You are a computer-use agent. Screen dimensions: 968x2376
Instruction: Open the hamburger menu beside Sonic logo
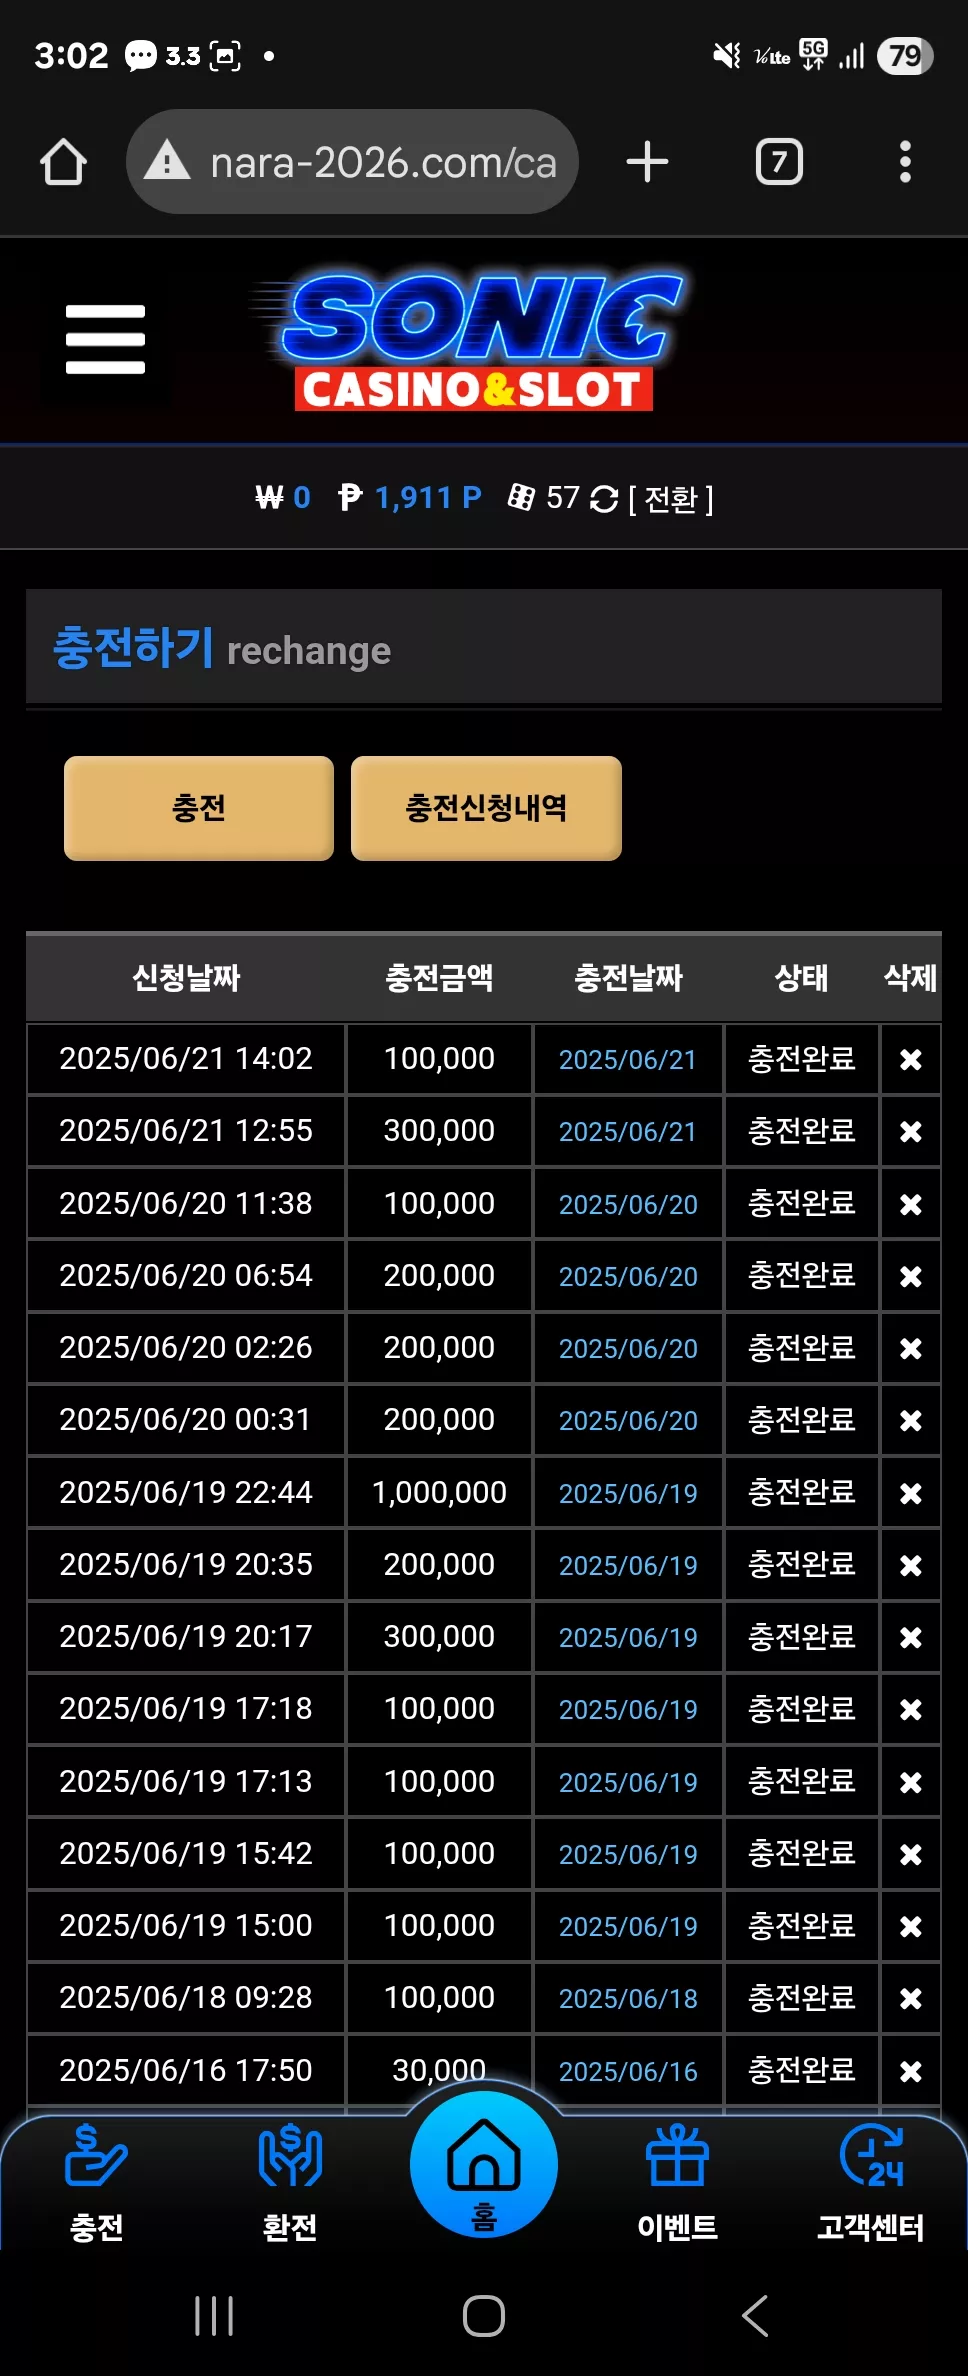pyautogui.click(x=105, y=340)
